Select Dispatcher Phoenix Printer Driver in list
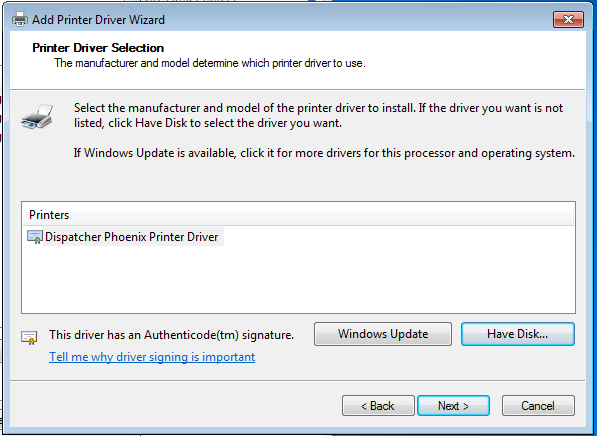This screenshot has height=436, width=597. (x=132, y=237)
